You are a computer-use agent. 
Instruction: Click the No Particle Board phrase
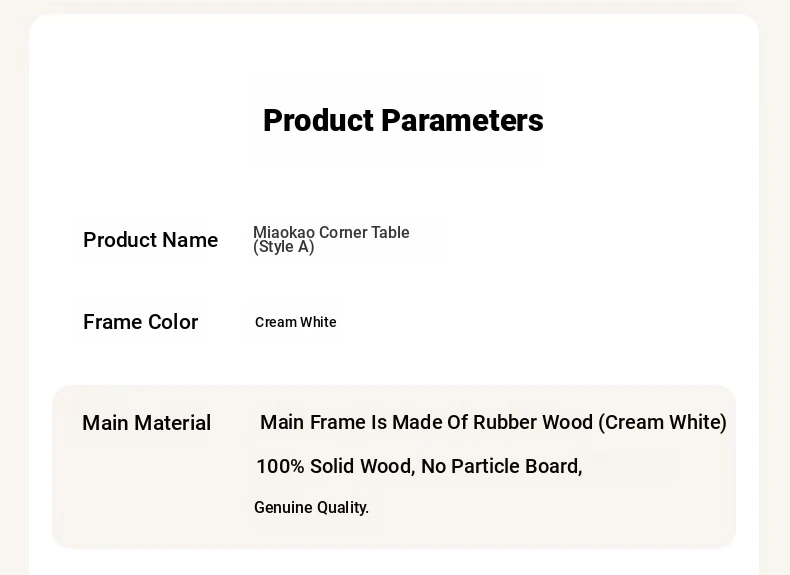coord(501,467)
